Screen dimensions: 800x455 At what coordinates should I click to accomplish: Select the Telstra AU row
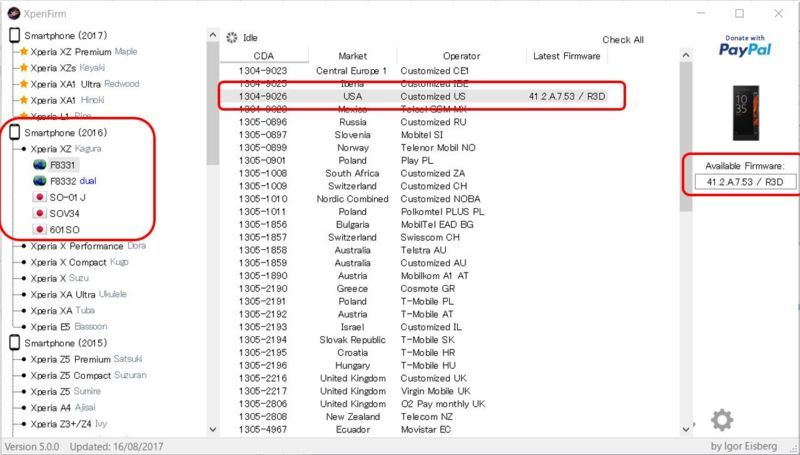[414, 250]
